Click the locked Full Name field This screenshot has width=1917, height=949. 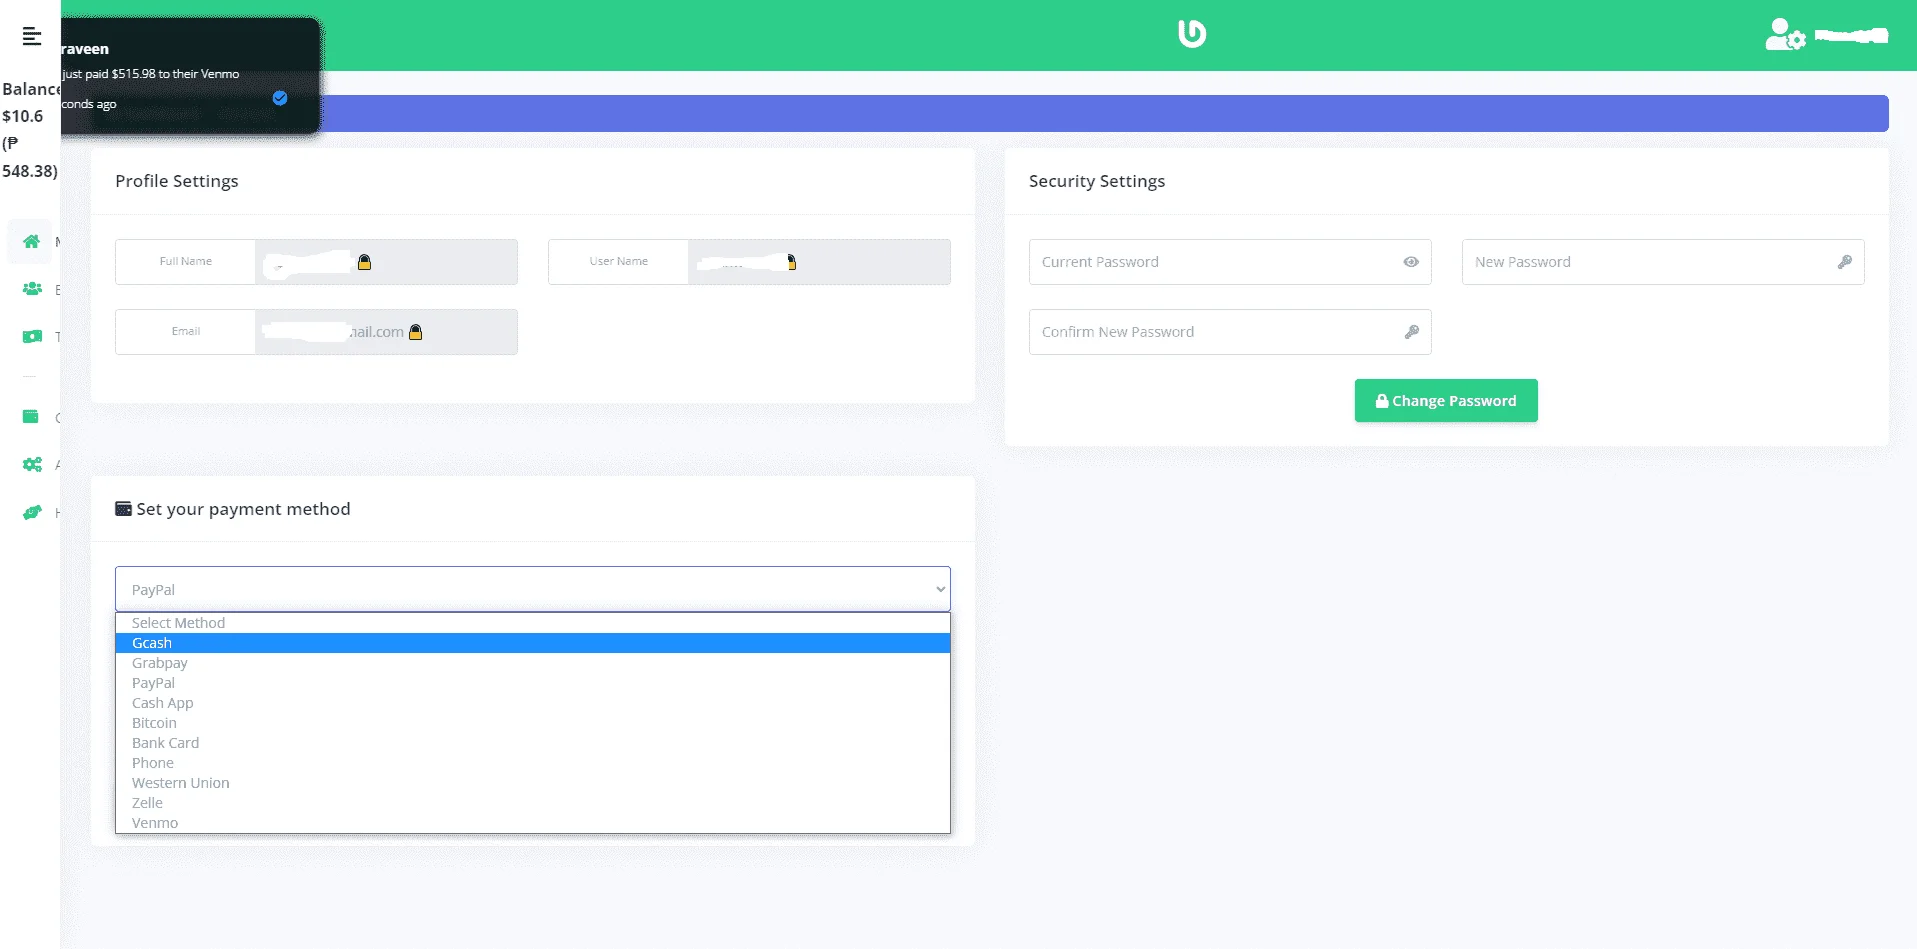click(386, 262)
